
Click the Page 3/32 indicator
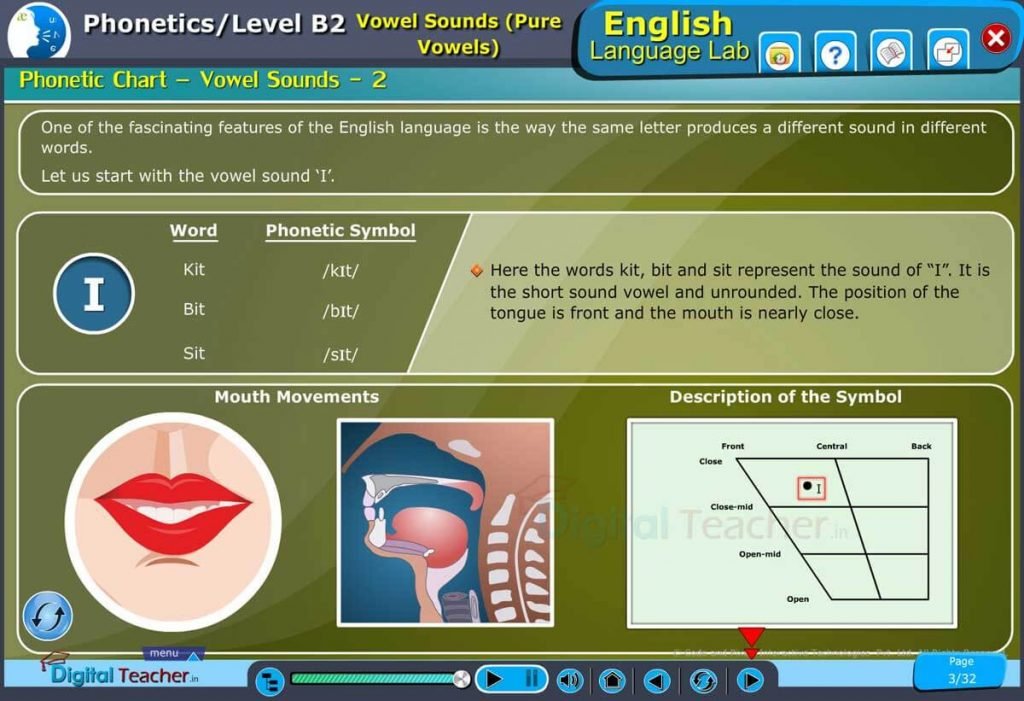pos(961,671)
